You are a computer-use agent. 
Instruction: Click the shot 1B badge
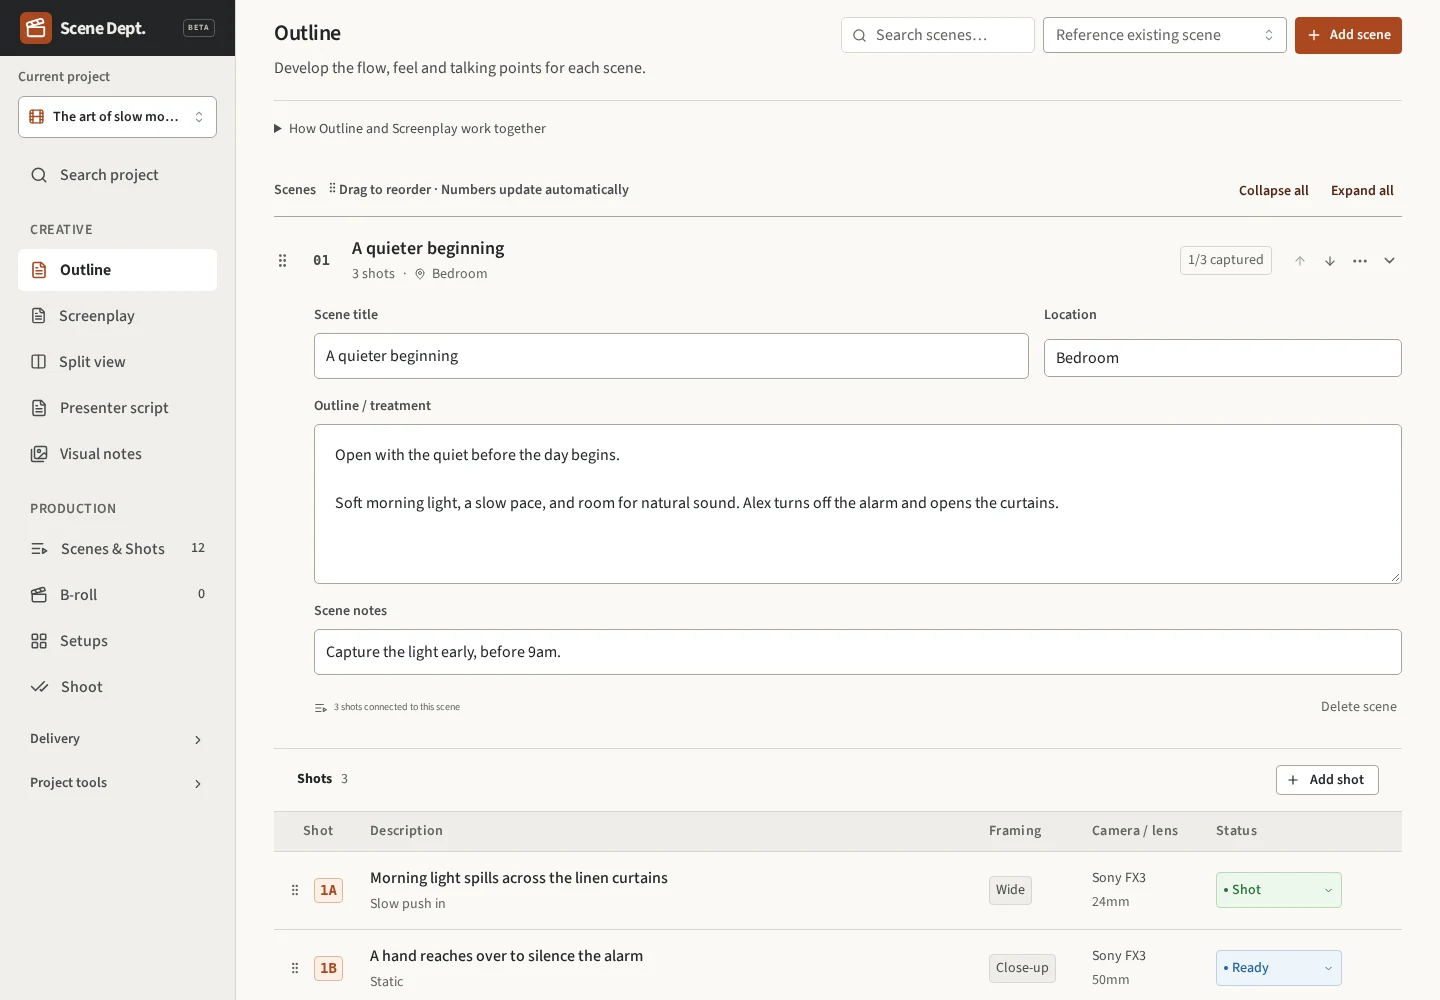(x=328, y=968)
